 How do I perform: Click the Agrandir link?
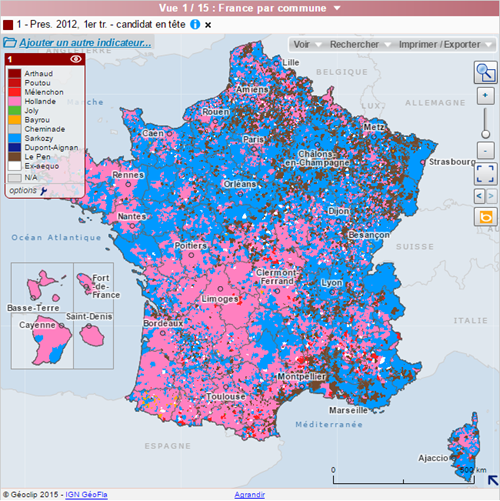249,495
